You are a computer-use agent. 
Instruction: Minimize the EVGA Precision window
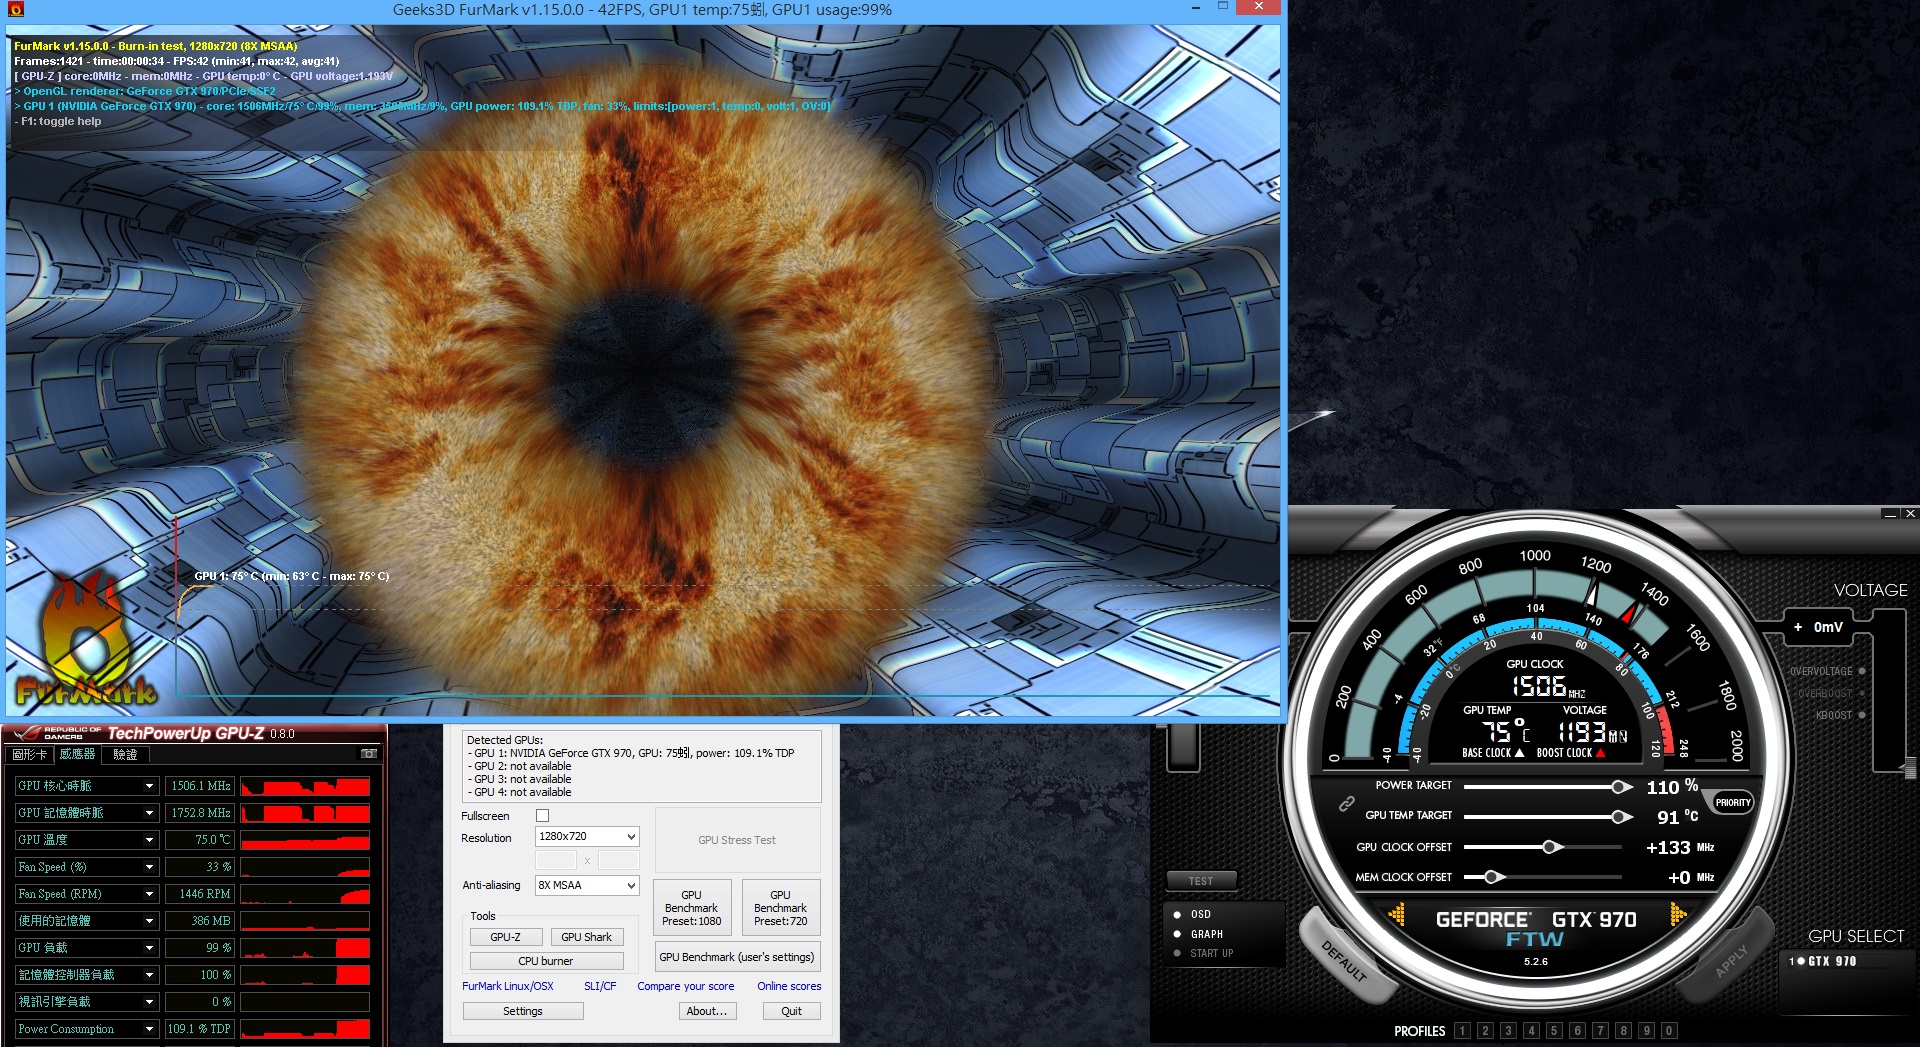tap(1890, 514)
